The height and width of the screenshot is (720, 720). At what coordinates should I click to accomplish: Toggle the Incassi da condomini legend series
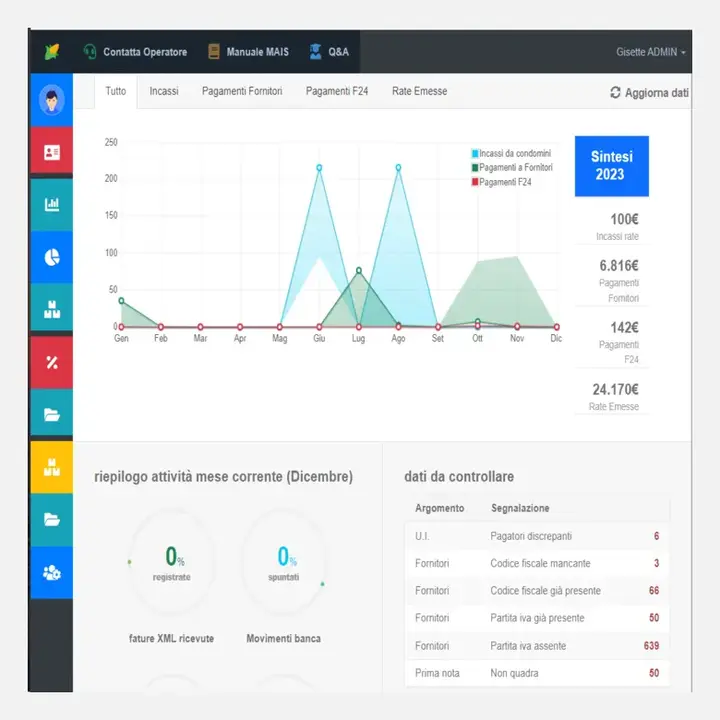pos(511,153)
